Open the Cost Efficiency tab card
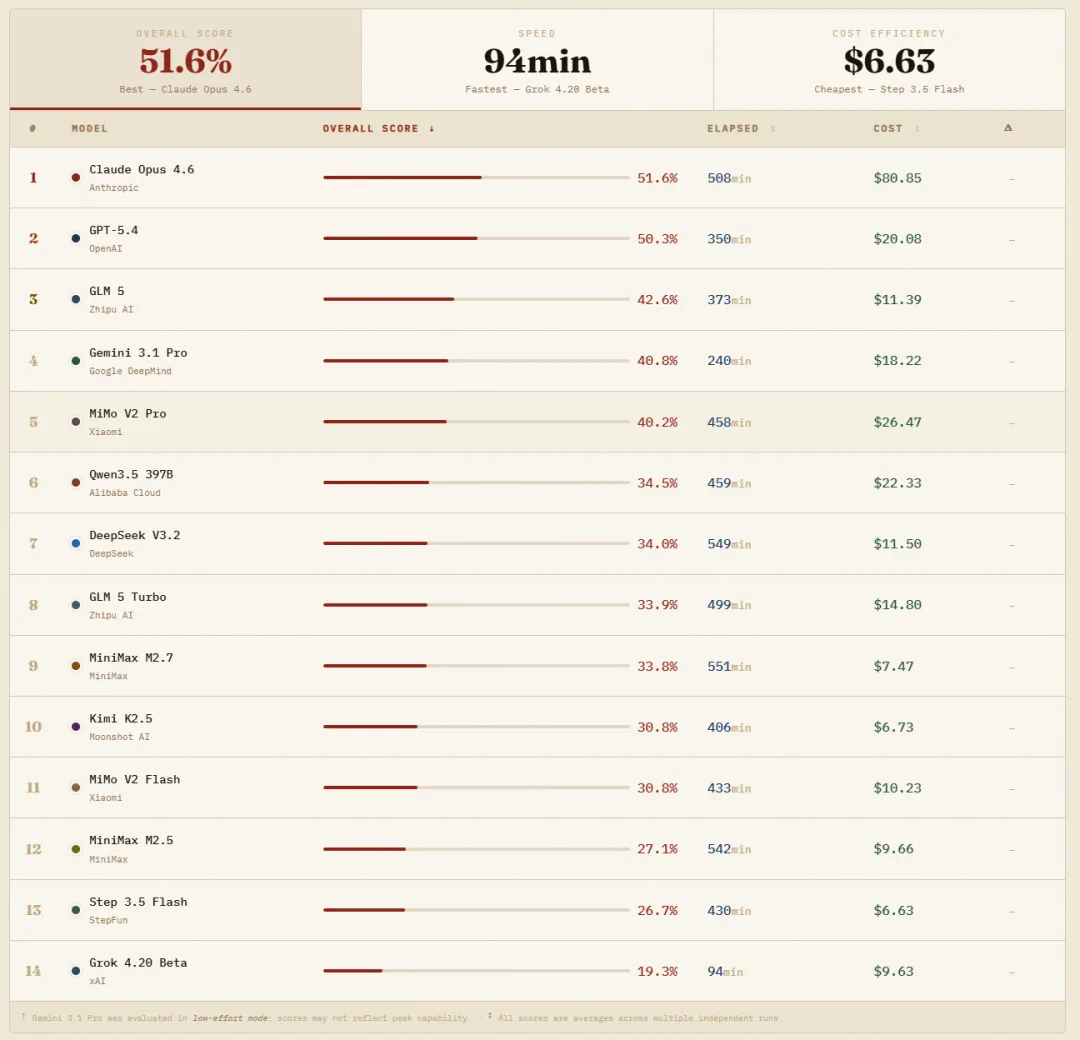The height and width of the screenshot is (1040, 1080). click(889, 59)
